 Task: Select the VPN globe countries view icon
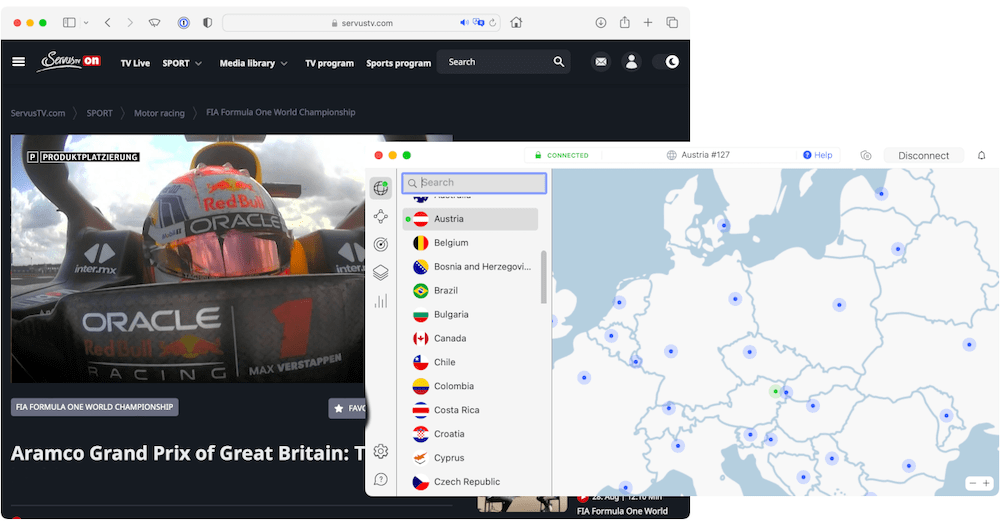point(381,188)
